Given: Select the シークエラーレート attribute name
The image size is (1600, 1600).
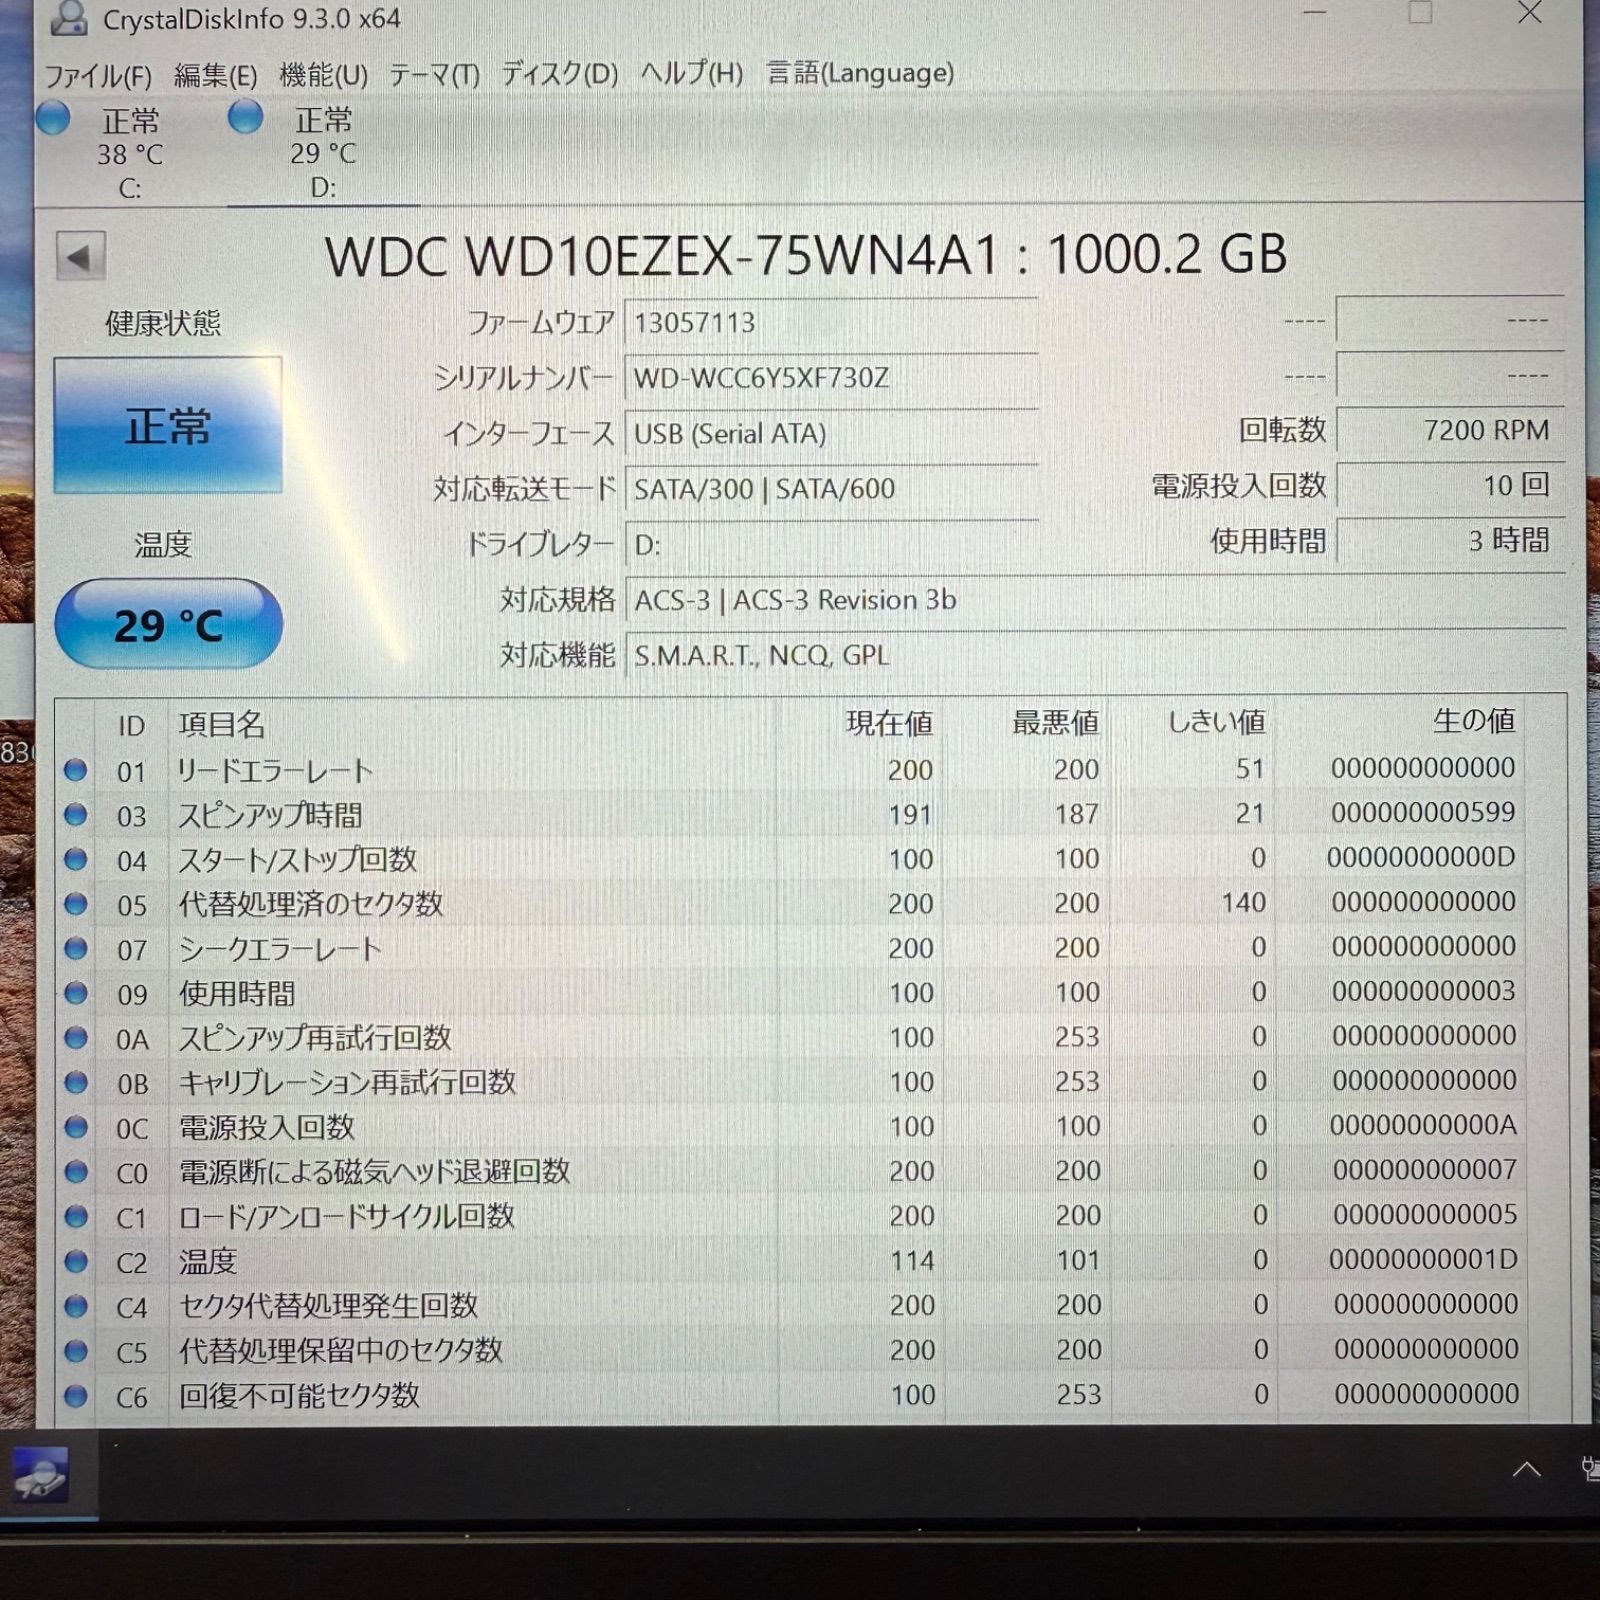Looking at the screenshot, I should point(279,949).
